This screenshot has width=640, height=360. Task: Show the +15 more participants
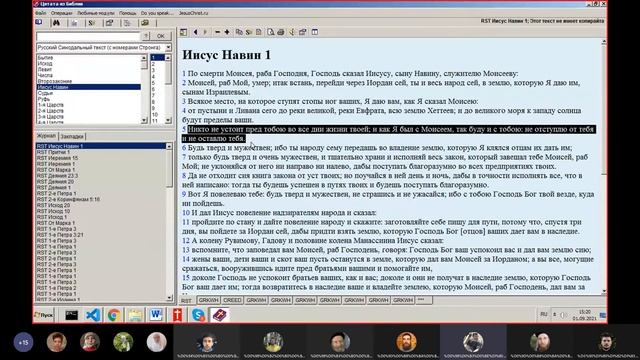point(23,342)
